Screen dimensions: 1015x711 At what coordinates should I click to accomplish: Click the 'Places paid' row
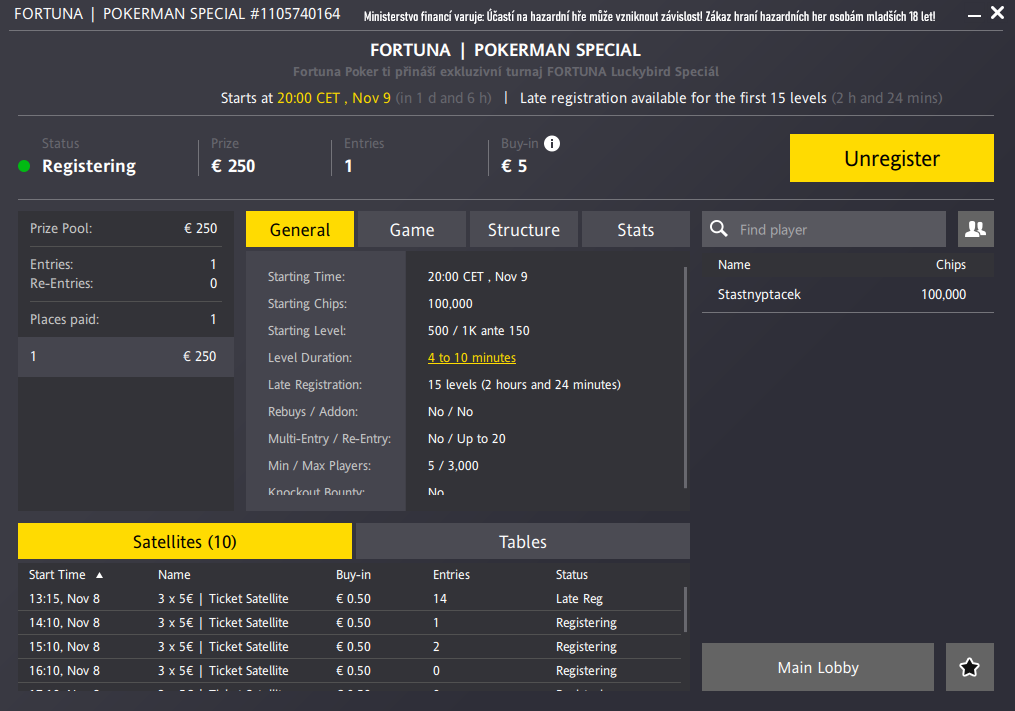click(x=123, y=319)
